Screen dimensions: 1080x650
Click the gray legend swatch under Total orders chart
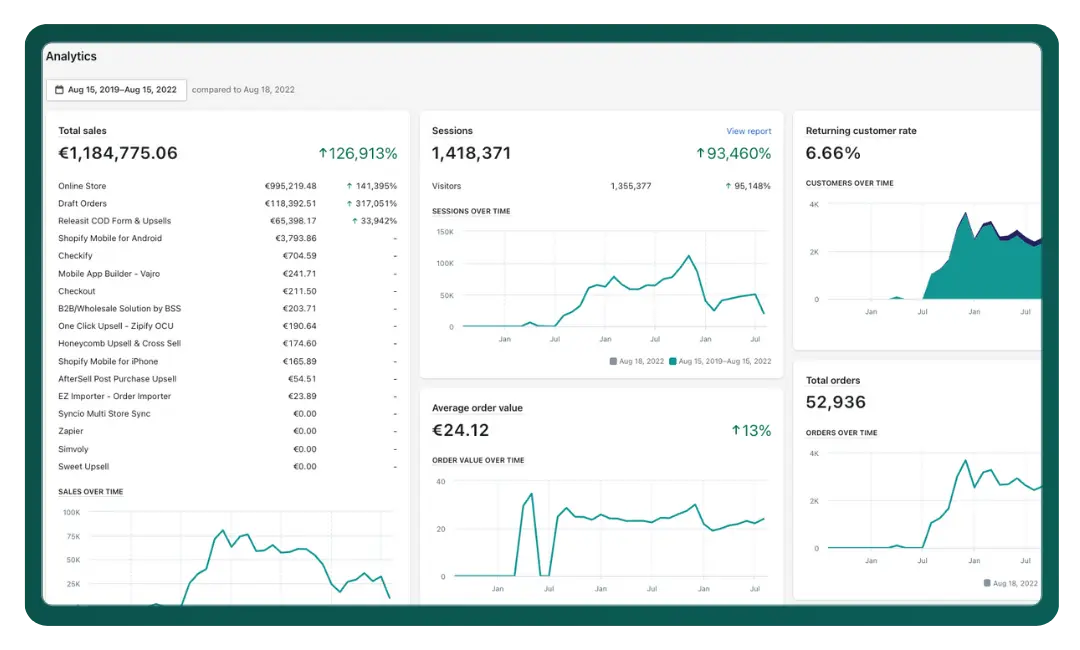tap(987, 583)
